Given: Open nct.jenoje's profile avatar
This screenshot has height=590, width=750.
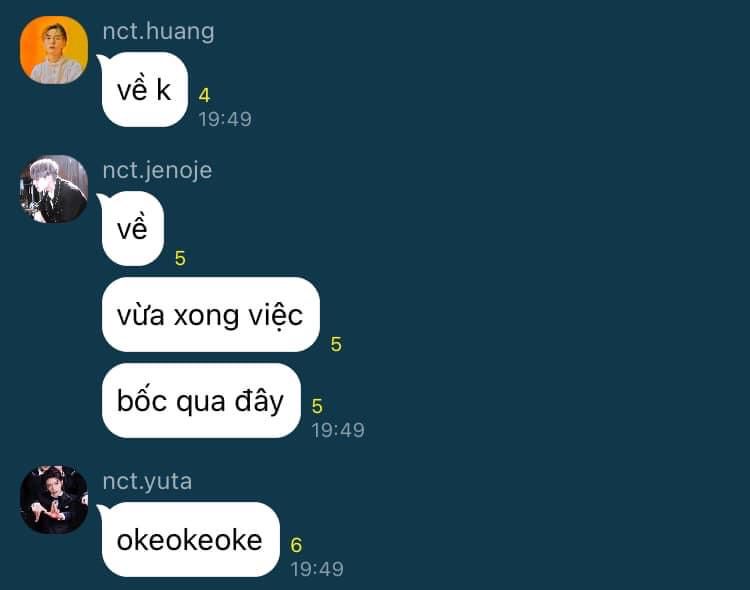Looking at the screenshot, I should pyautogui.click(x=54, y=189).
